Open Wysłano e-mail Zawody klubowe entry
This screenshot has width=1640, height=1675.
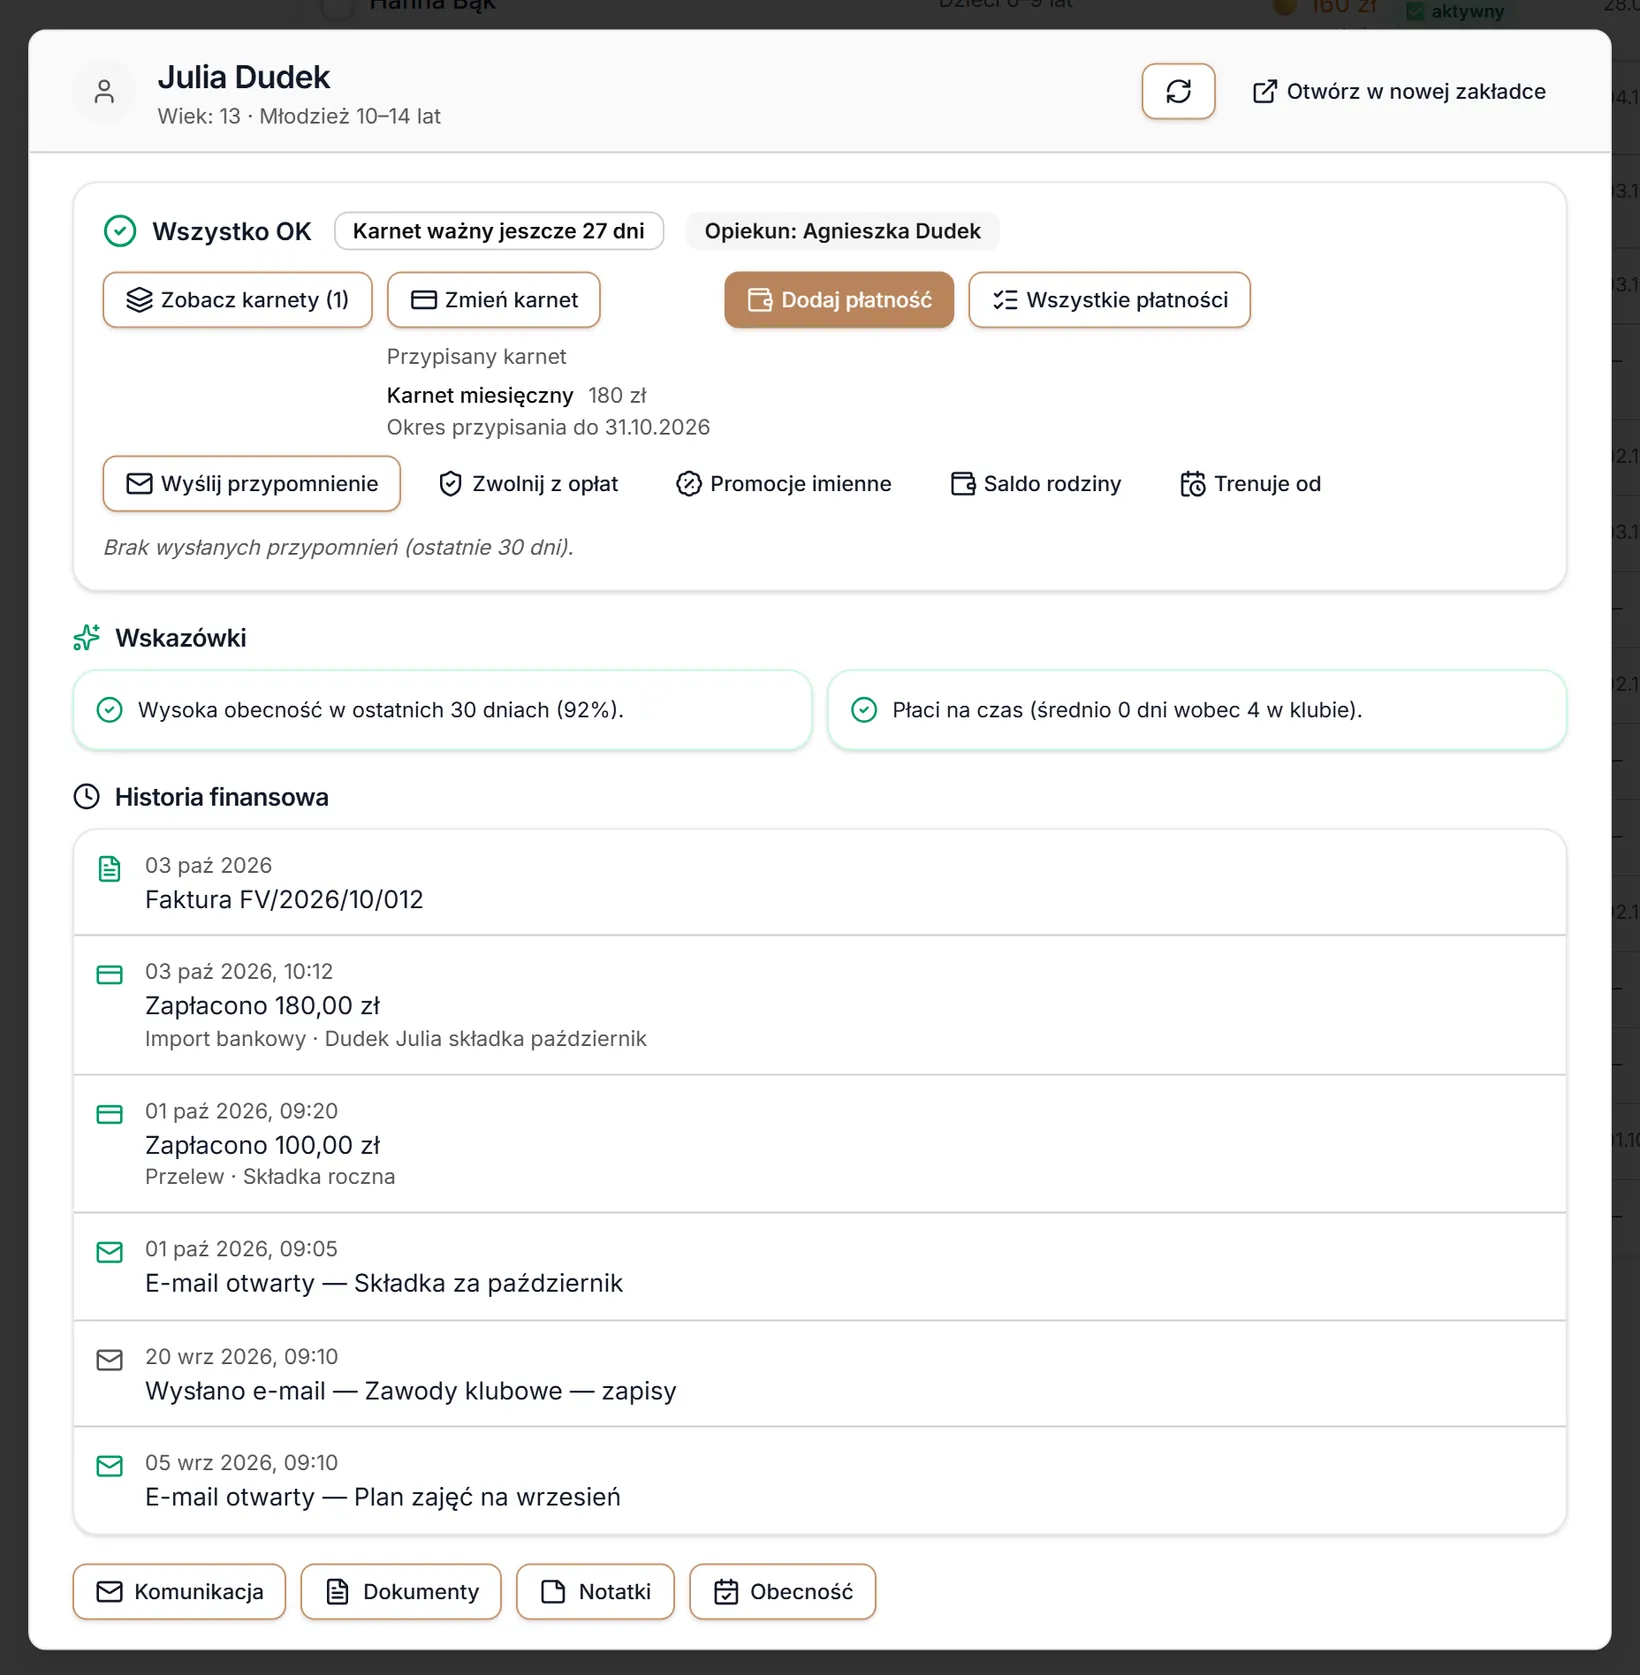(x=819, y=1374)
